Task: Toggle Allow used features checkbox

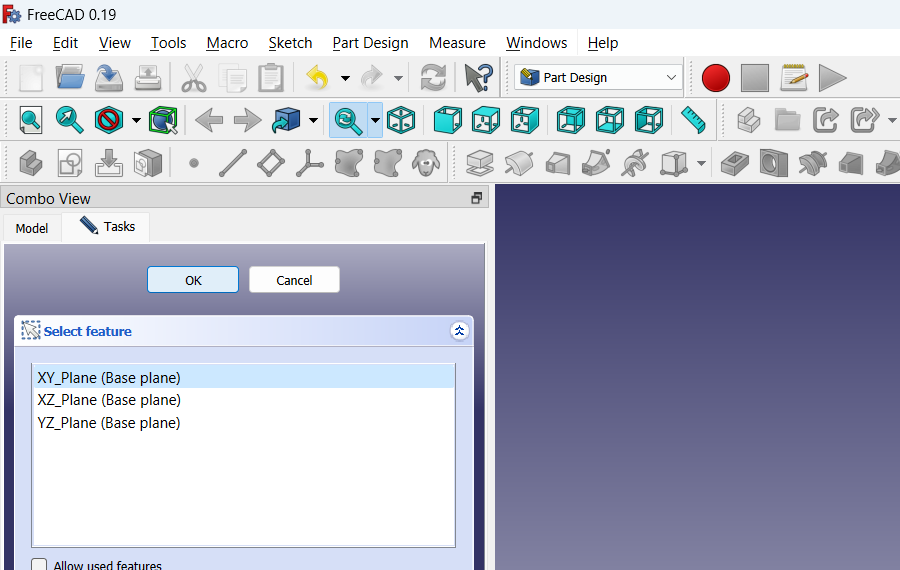Action: click(39, 565)
